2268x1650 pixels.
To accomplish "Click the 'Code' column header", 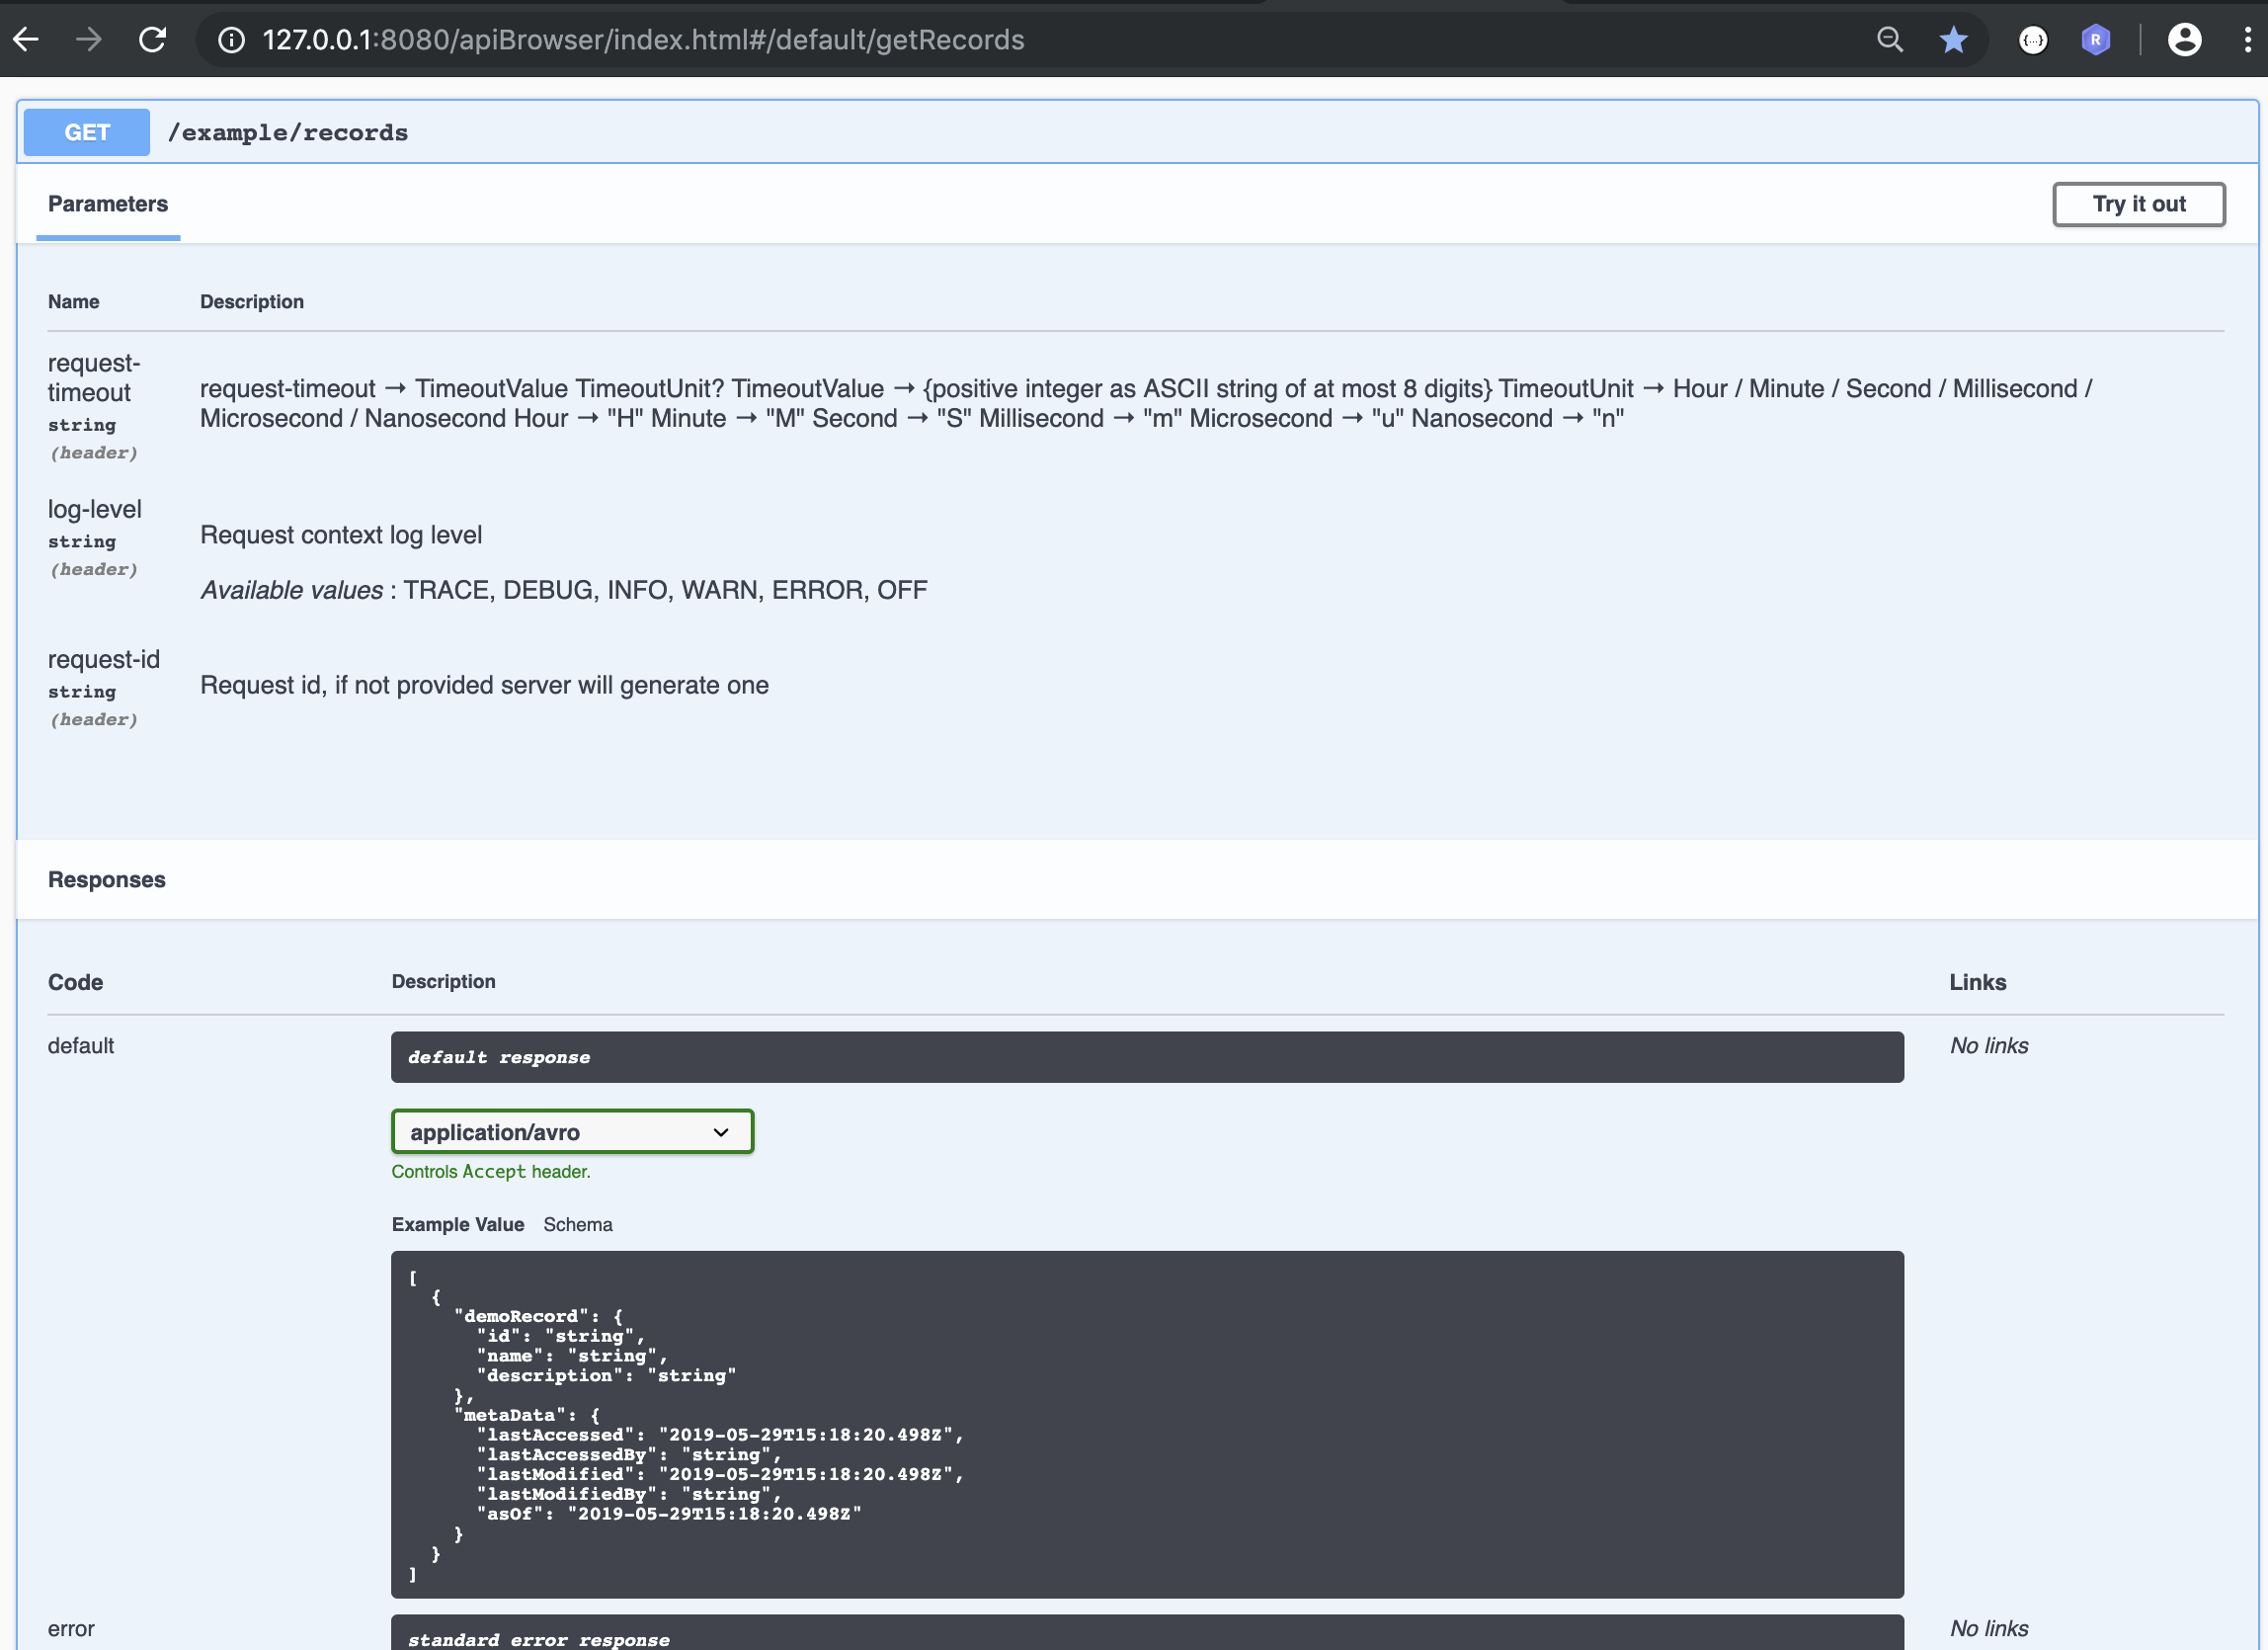I will point(75,982).
